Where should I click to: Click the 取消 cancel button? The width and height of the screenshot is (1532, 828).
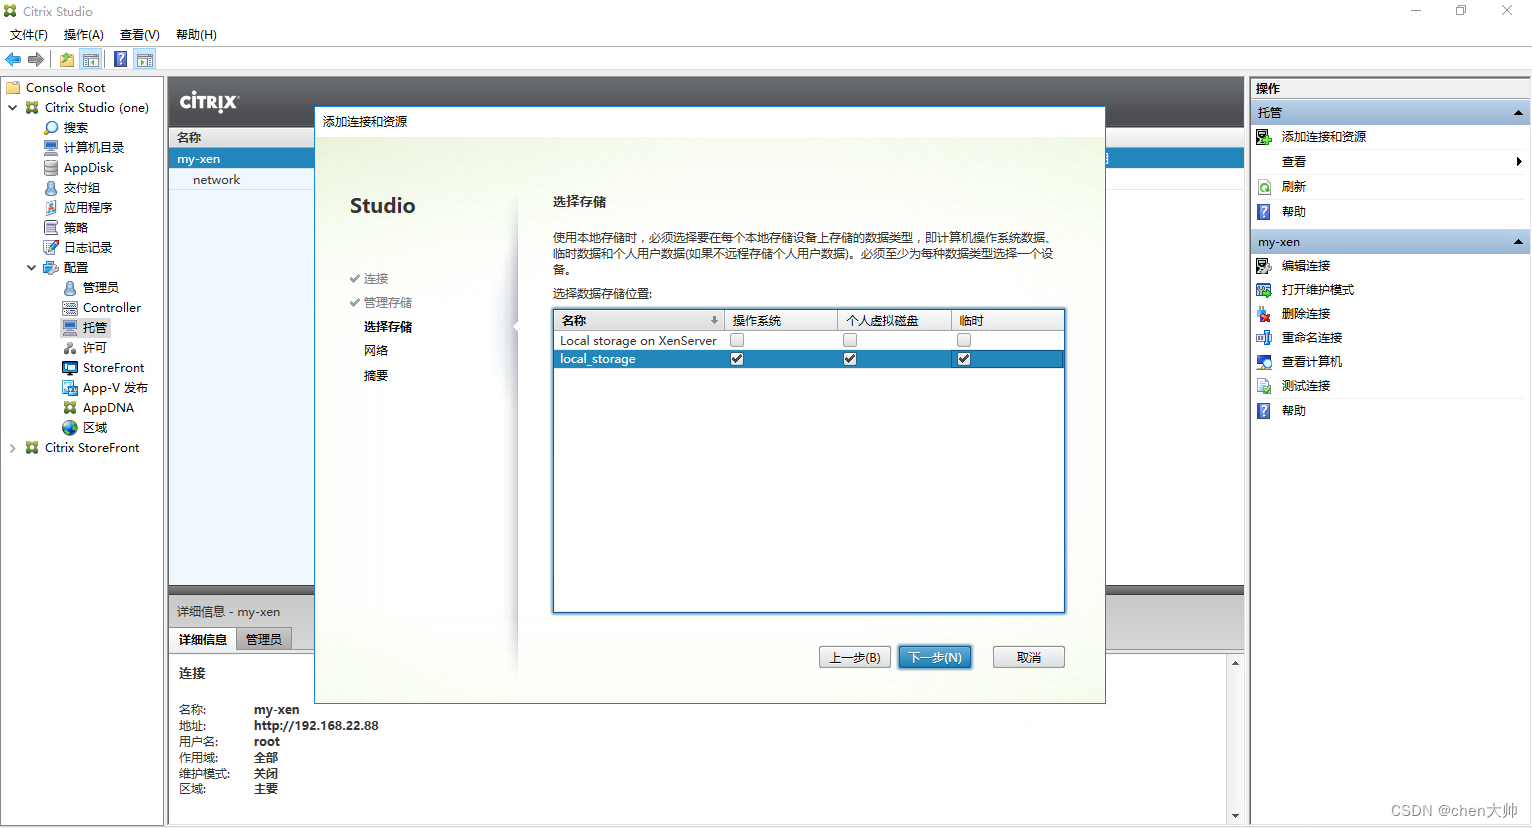(x=1029, y=658)
